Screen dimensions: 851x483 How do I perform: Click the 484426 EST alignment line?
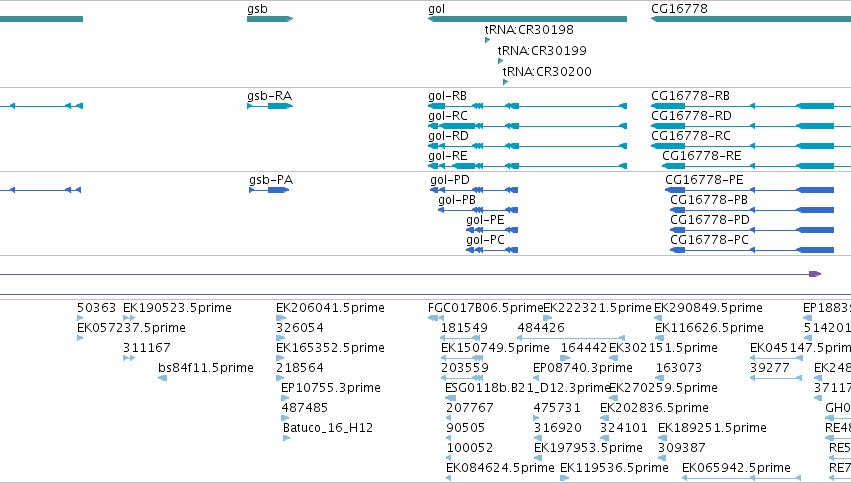(x=571, y=338)
